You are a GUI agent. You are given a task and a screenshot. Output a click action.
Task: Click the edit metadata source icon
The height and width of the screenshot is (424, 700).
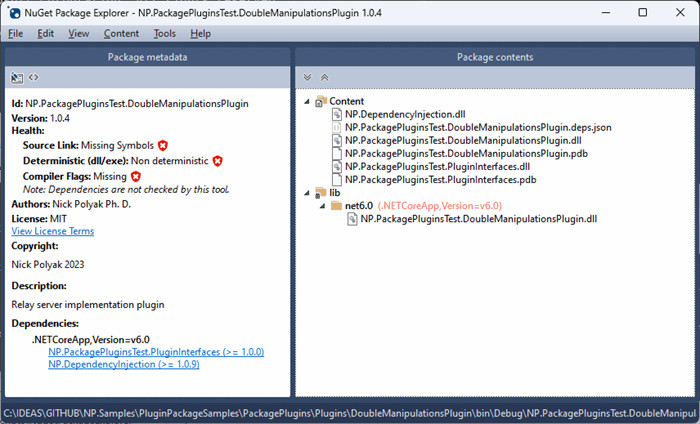point(34,78)
